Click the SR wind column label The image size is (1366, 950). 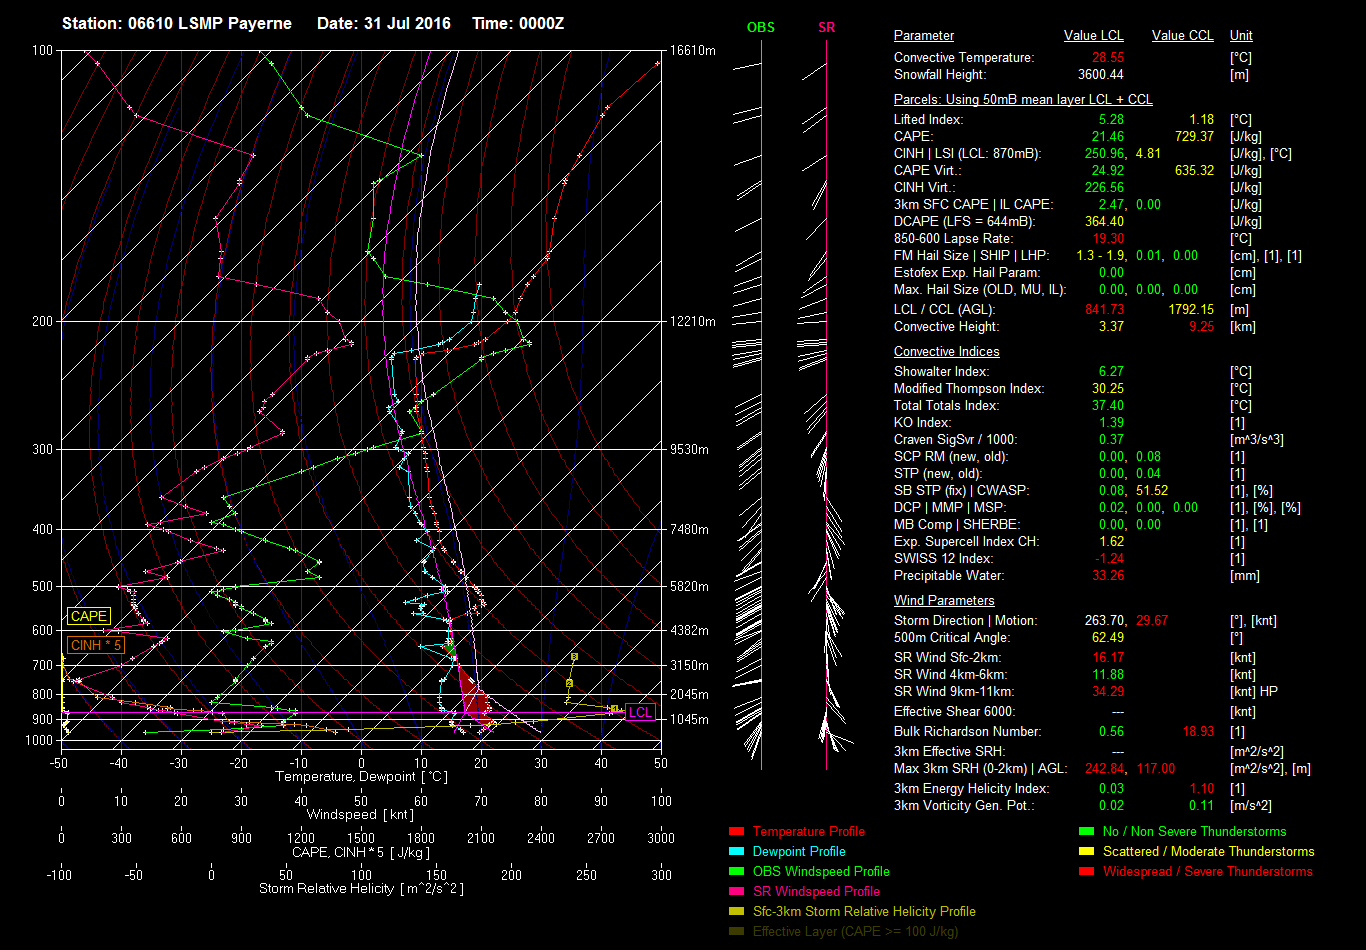pos(826,27)
